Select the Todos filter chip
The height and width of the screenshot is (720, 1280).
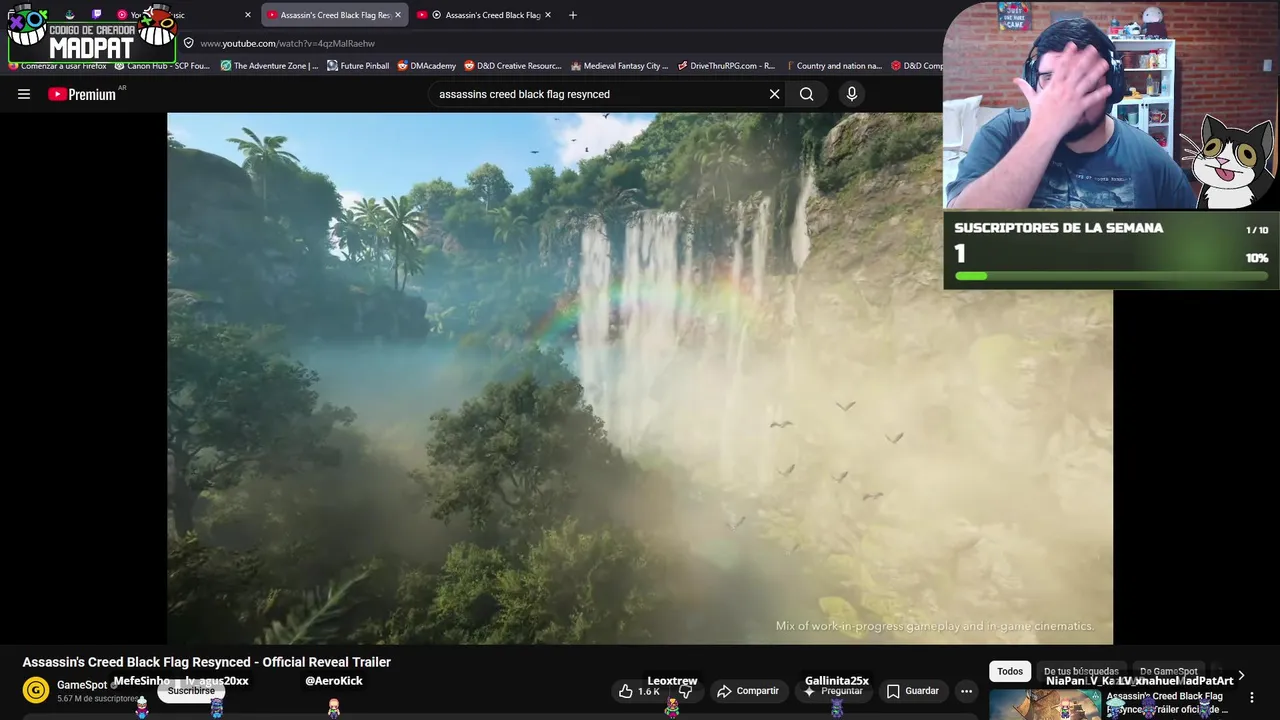tap(1010, 672)
